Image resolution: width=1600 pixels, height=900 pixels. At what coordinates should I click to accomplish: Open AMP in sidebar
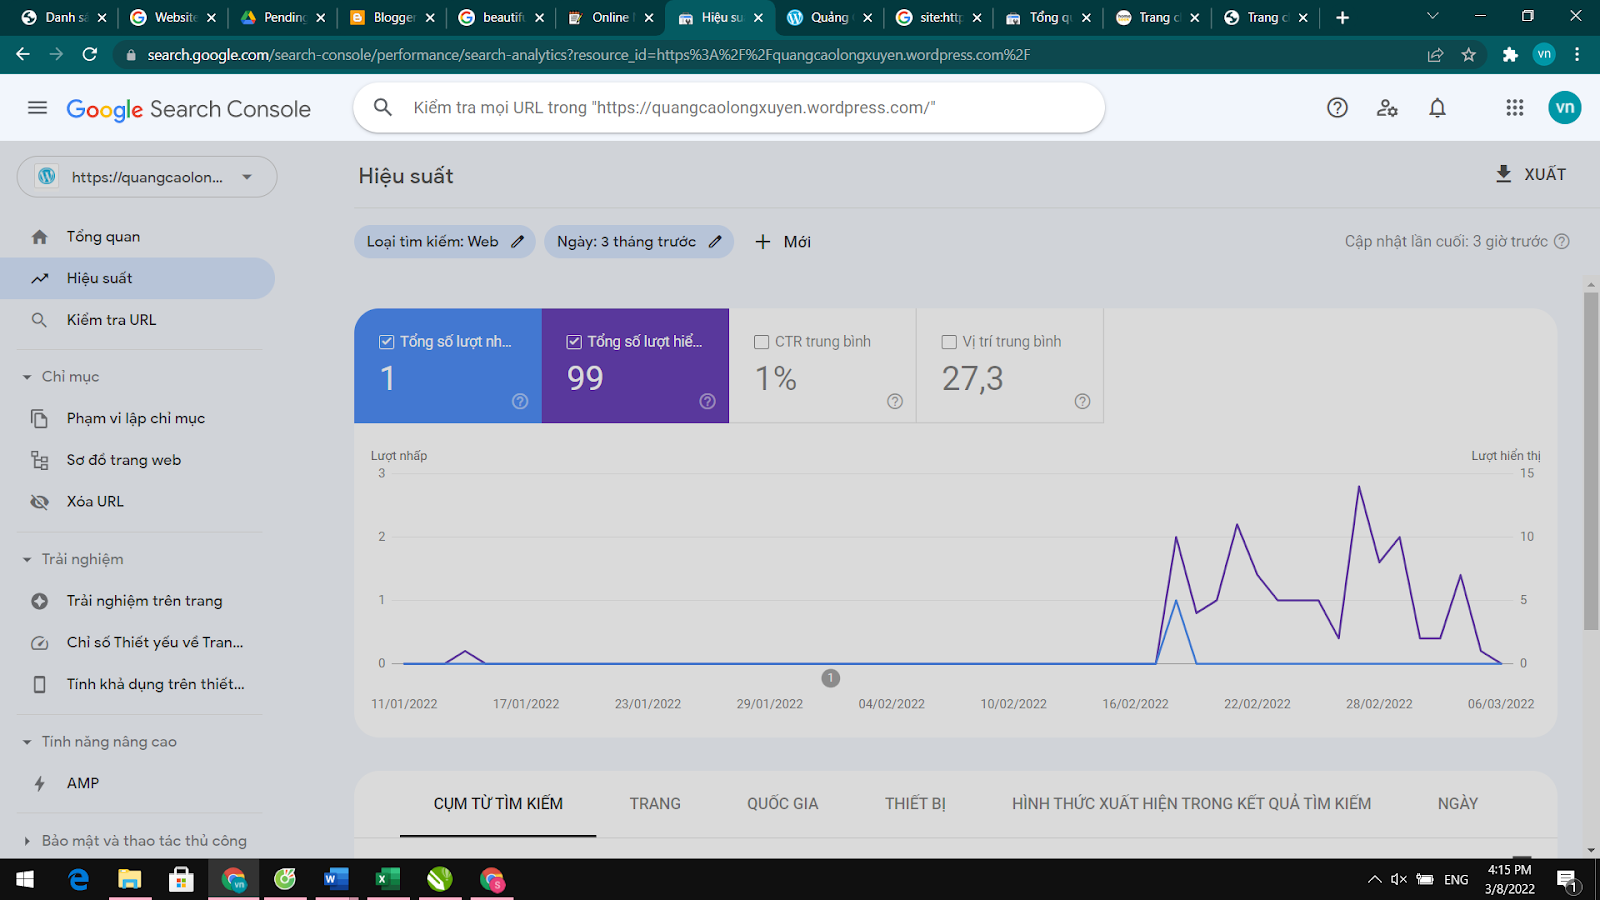coord(138,784)
